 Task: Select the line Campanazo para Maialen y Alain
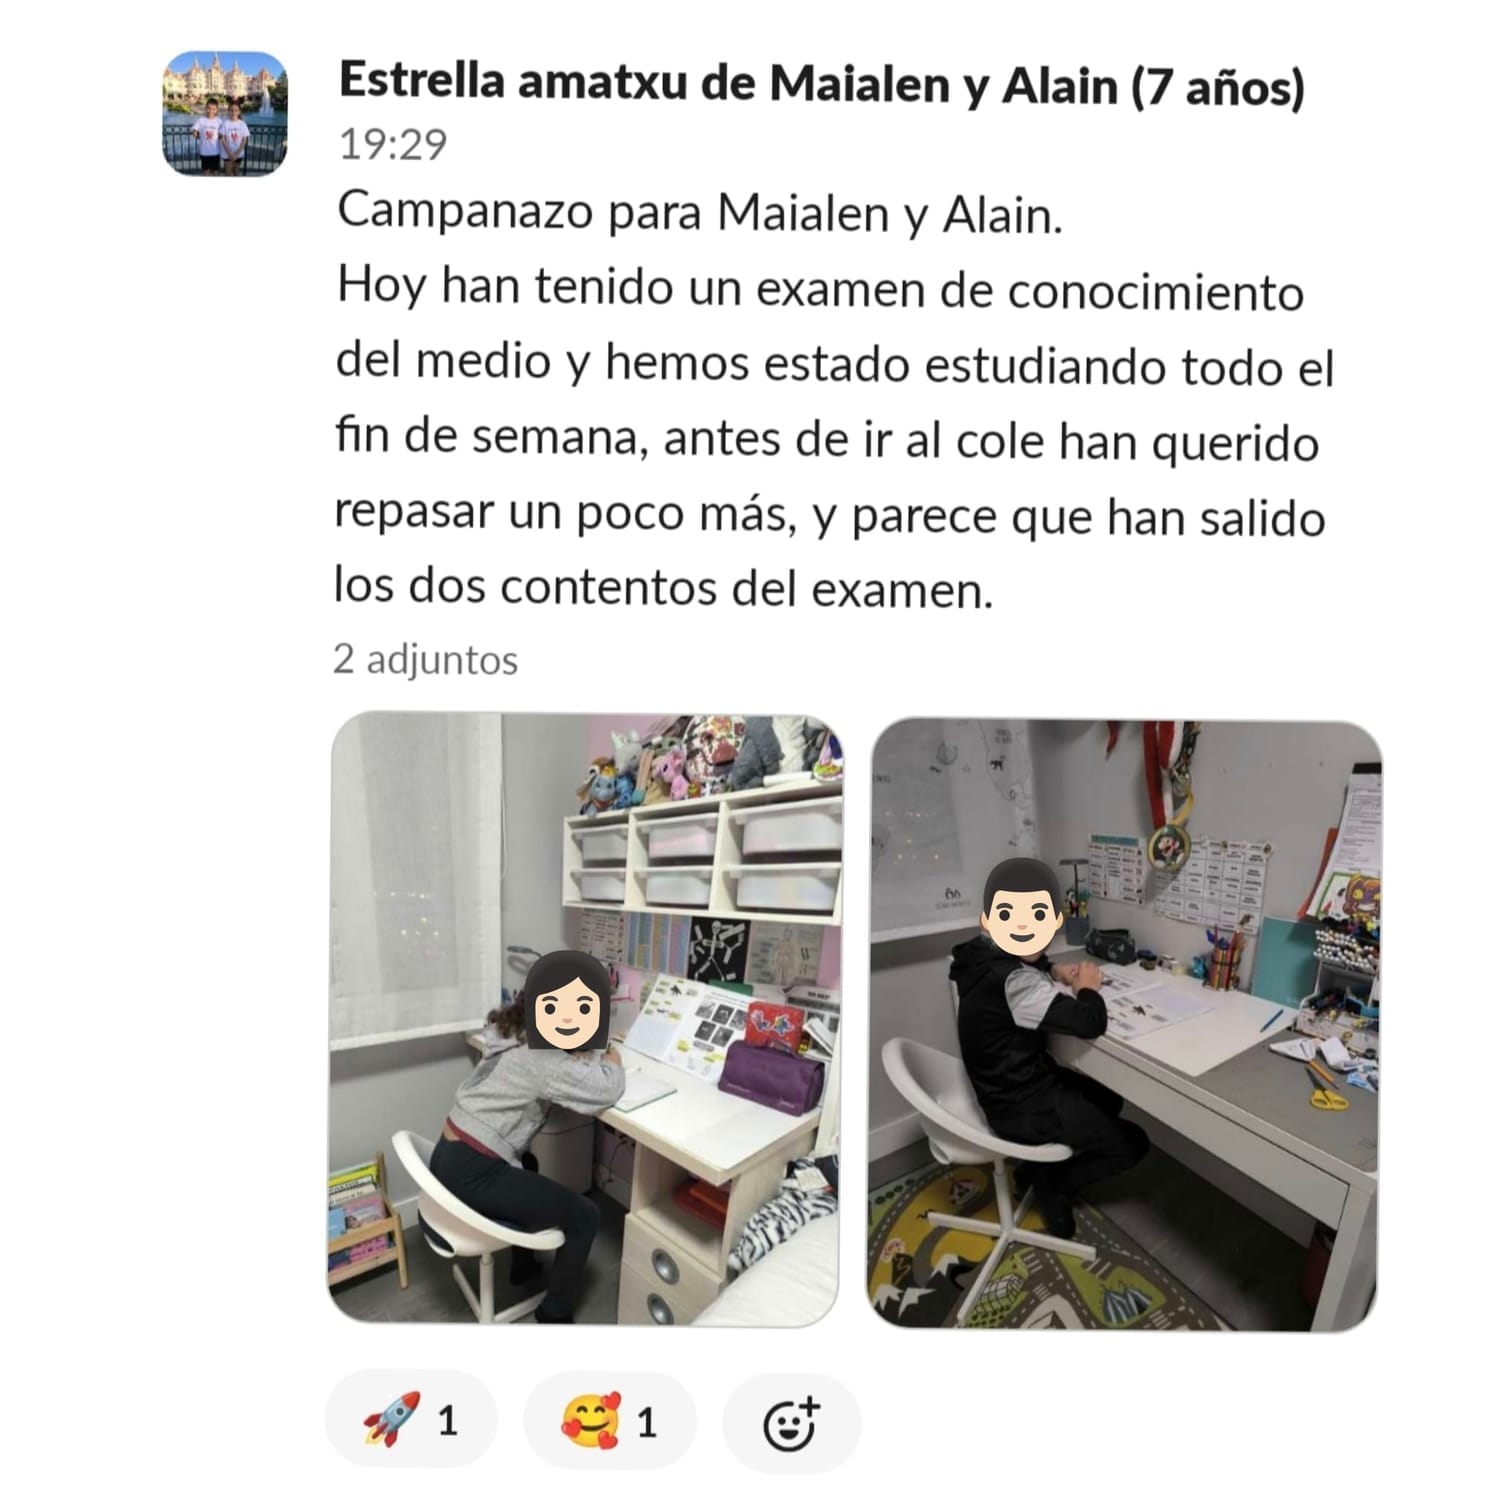700,214
